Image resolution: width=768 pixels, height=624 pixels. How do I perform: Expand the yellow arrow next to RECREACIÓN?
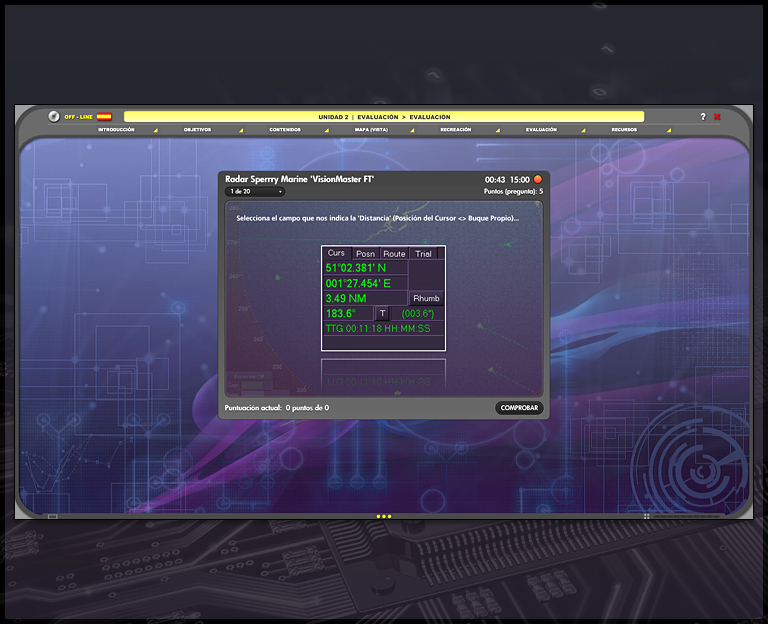click(498, 130)
